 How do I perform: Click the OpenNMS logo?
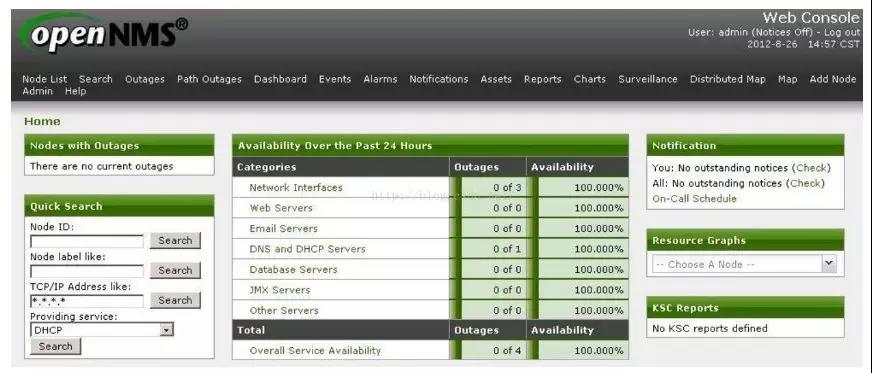pyautogui.click(x=103, y=33)
